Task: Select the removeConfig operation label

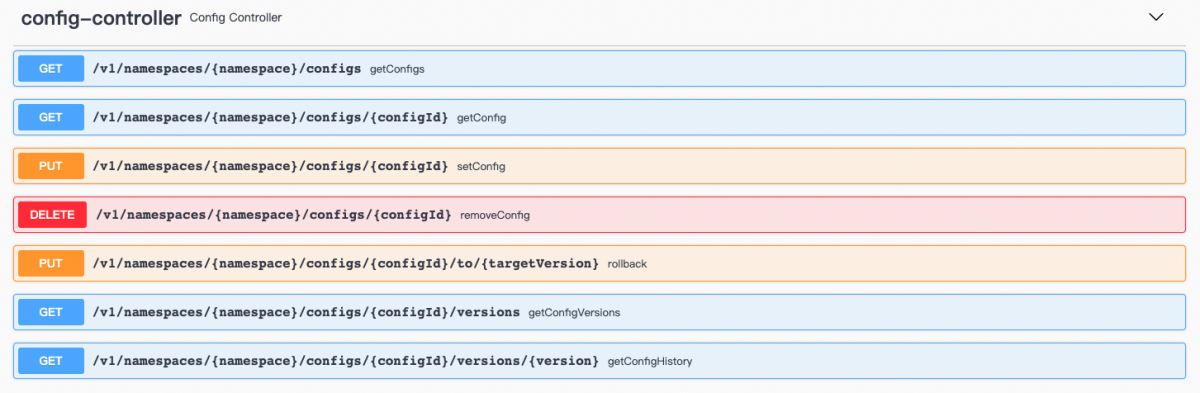Action: [495, 215]
